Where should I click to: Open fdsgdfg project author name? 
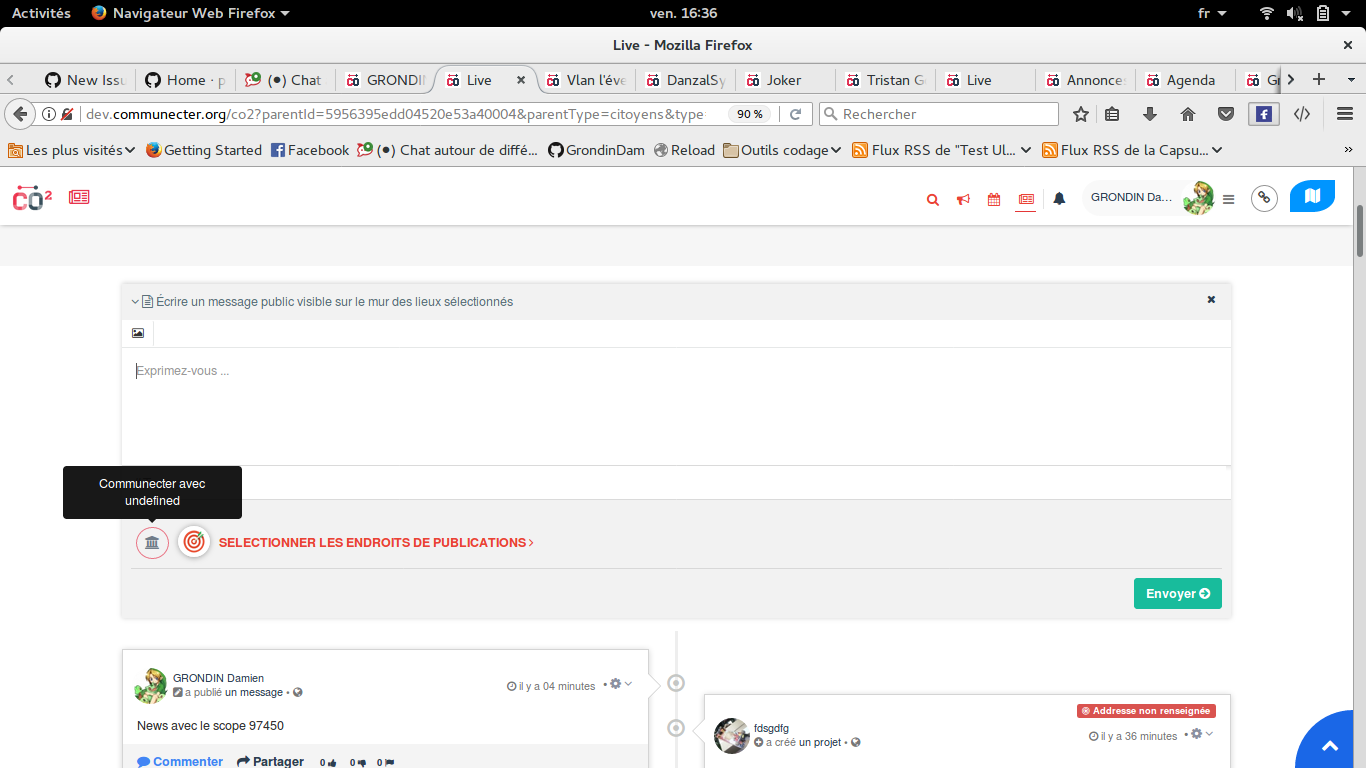coord(771,728)
